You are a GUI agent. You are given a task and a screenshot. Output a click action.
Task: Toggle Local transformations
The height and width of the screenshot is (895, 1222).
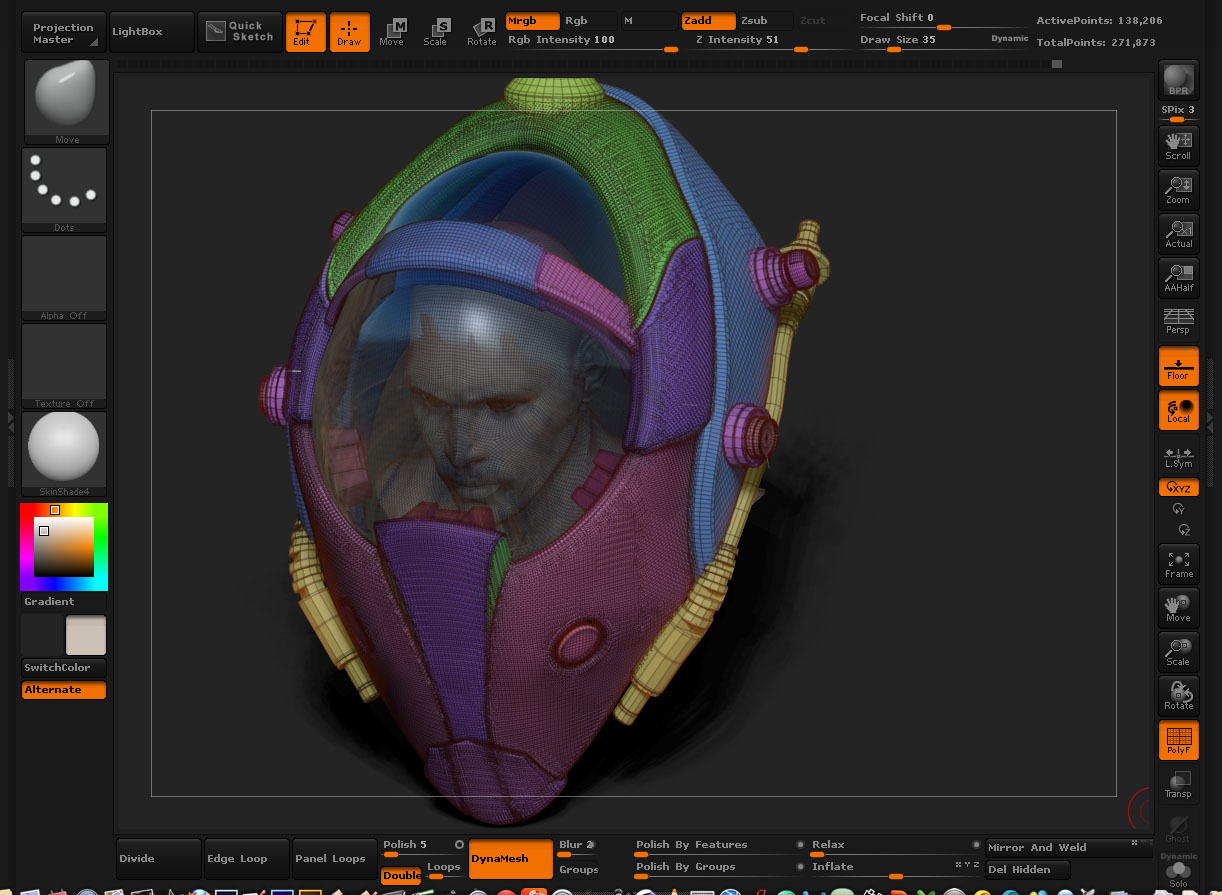pos(1178,409)
